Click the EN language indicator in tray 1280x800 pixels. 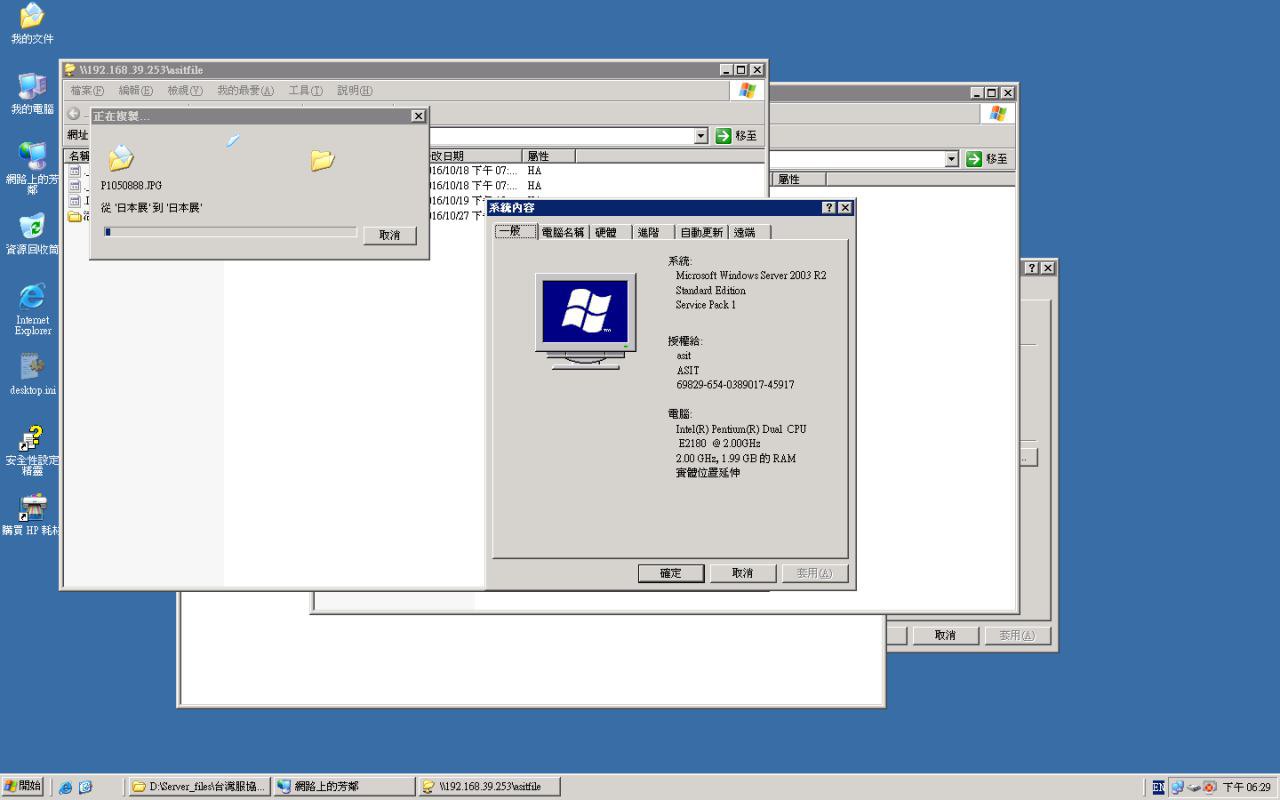[x=1158, y=787]
